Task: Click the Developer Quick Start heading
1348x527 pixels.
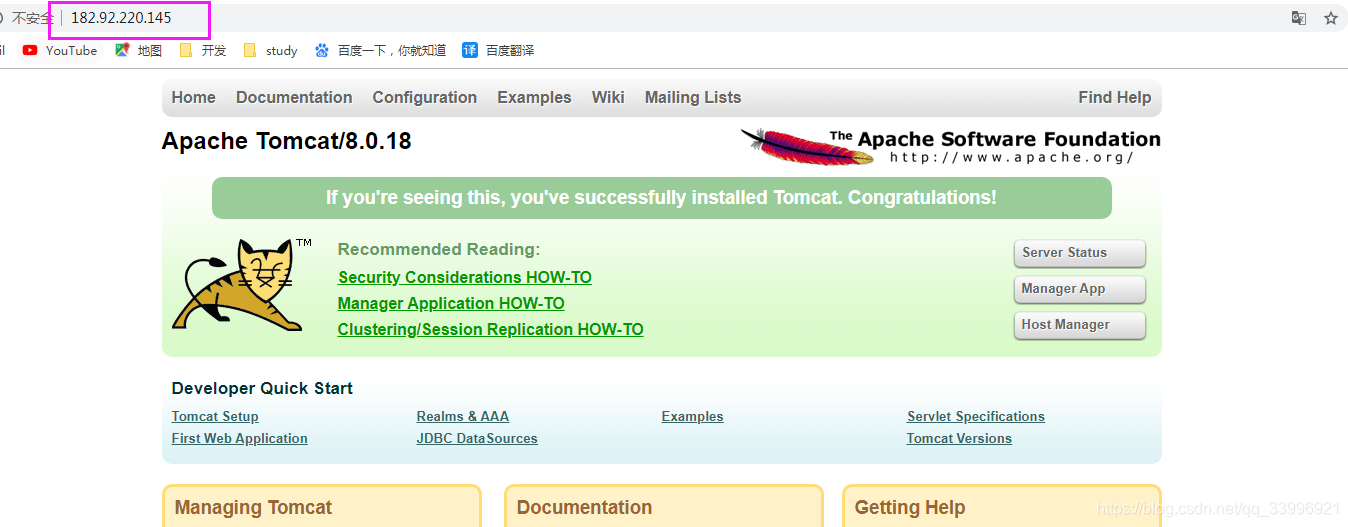Action: coord(262,388)
